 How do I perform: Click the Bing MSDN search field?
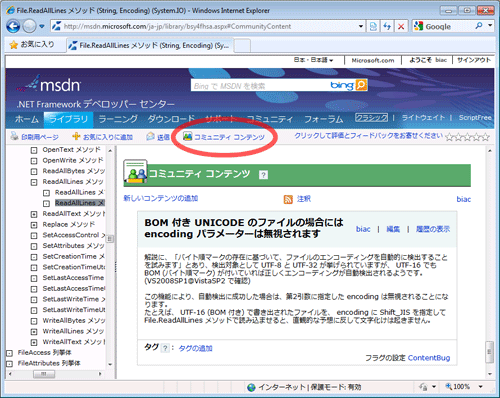[x=260, y=86]
